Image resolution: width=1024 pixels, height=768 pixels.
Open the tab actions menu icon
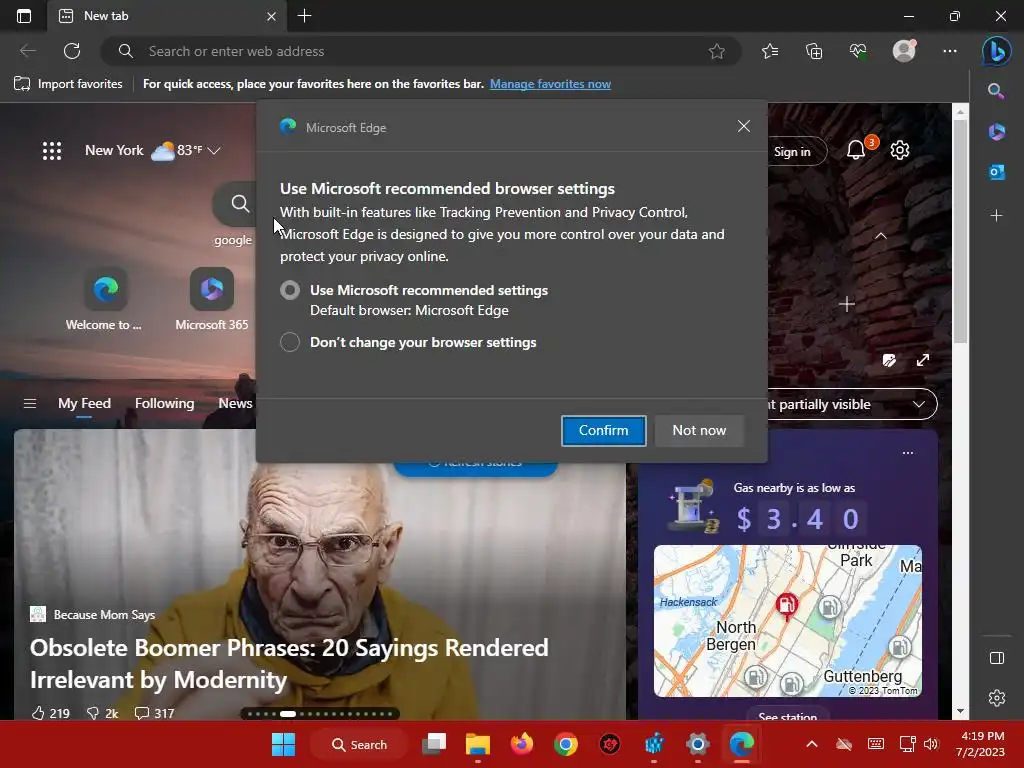click(x=24, y=16)
